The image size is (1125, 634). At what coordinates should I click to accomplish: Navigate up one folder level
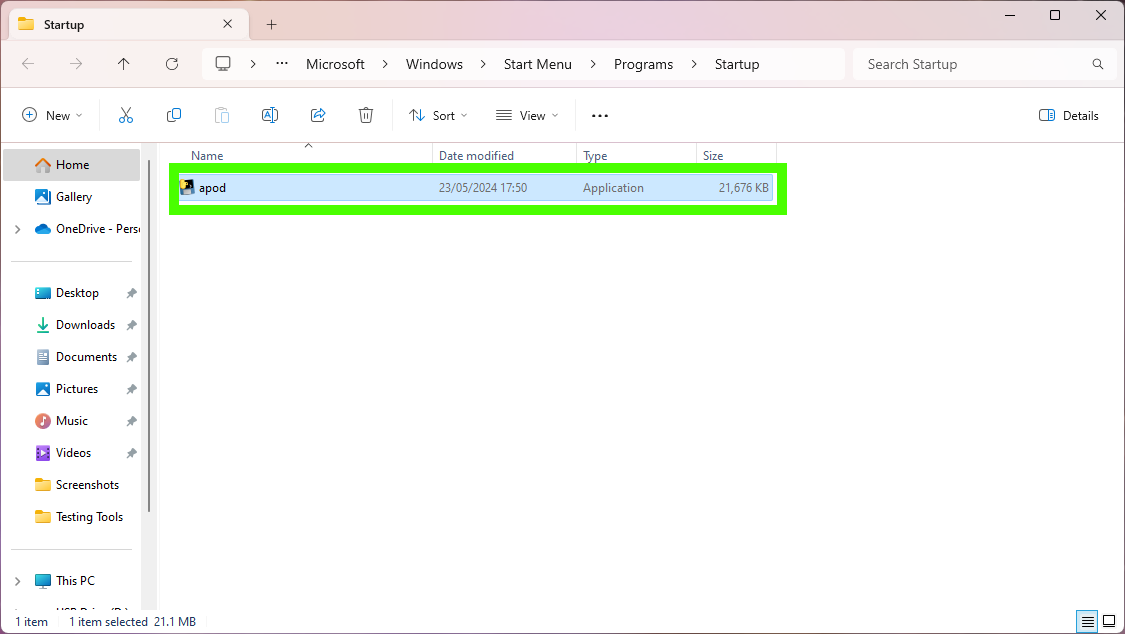(x=123, y=64)
